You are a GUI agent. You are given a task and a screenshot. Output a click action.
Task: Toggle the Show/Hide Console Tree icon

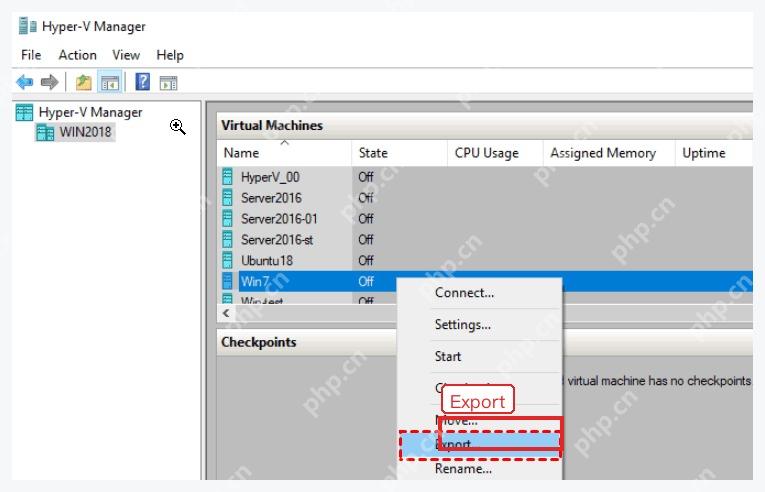[x=110, y=82]
